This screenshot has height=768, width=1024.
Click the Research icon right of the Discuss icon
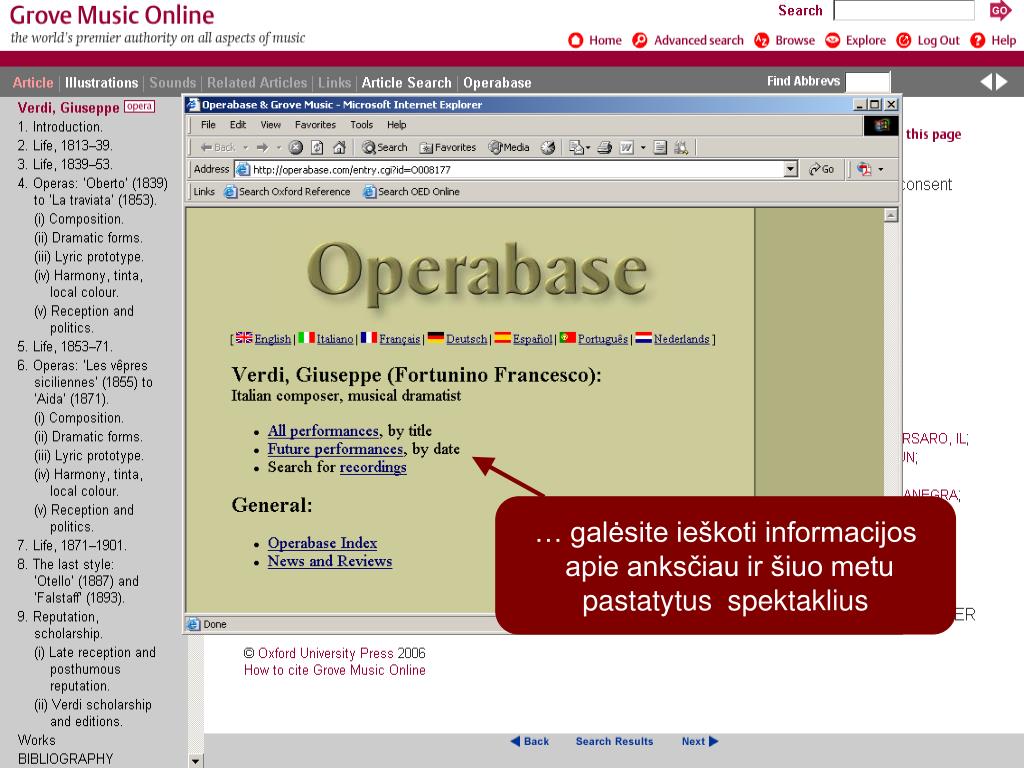point(681,148)
